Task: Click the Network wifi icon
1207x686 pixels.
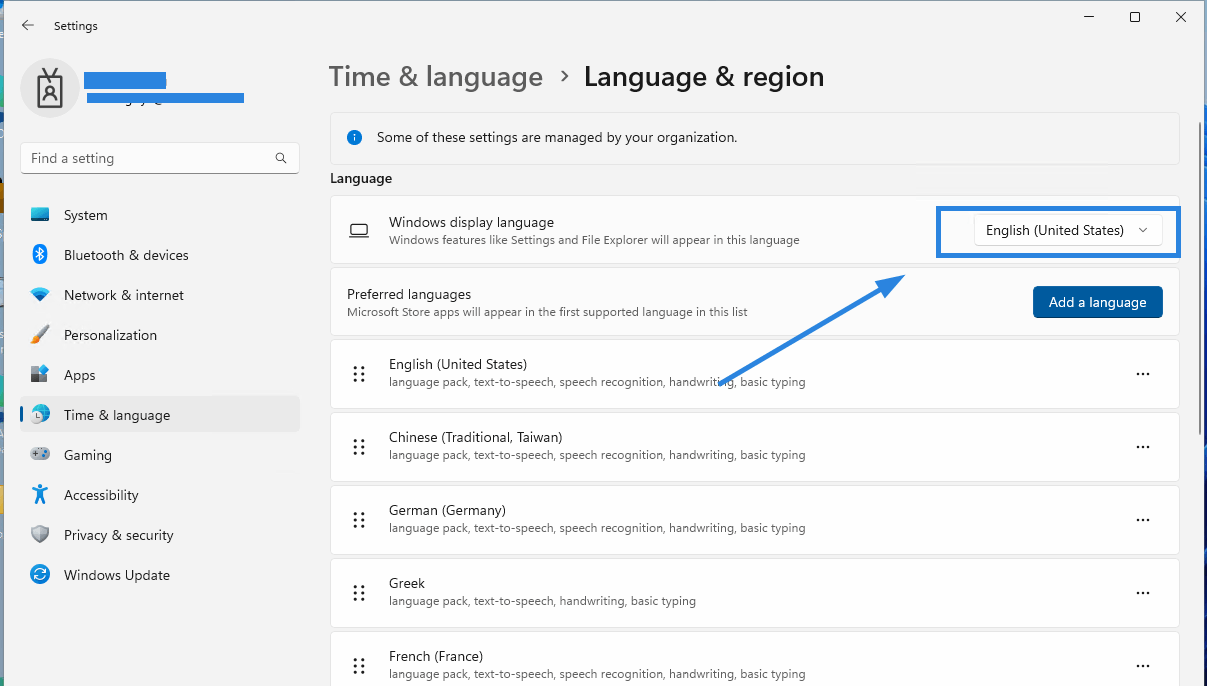Action: pos(40,295)
